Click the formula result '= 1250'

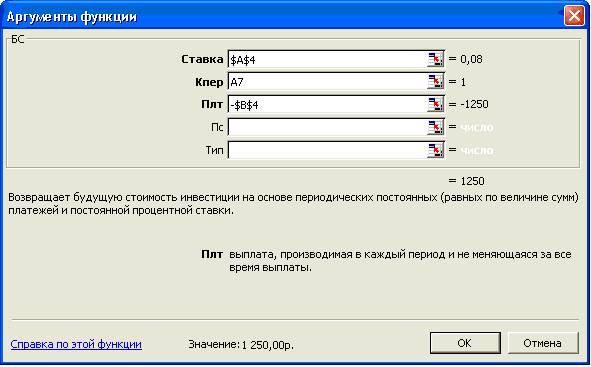click(467, 181)
